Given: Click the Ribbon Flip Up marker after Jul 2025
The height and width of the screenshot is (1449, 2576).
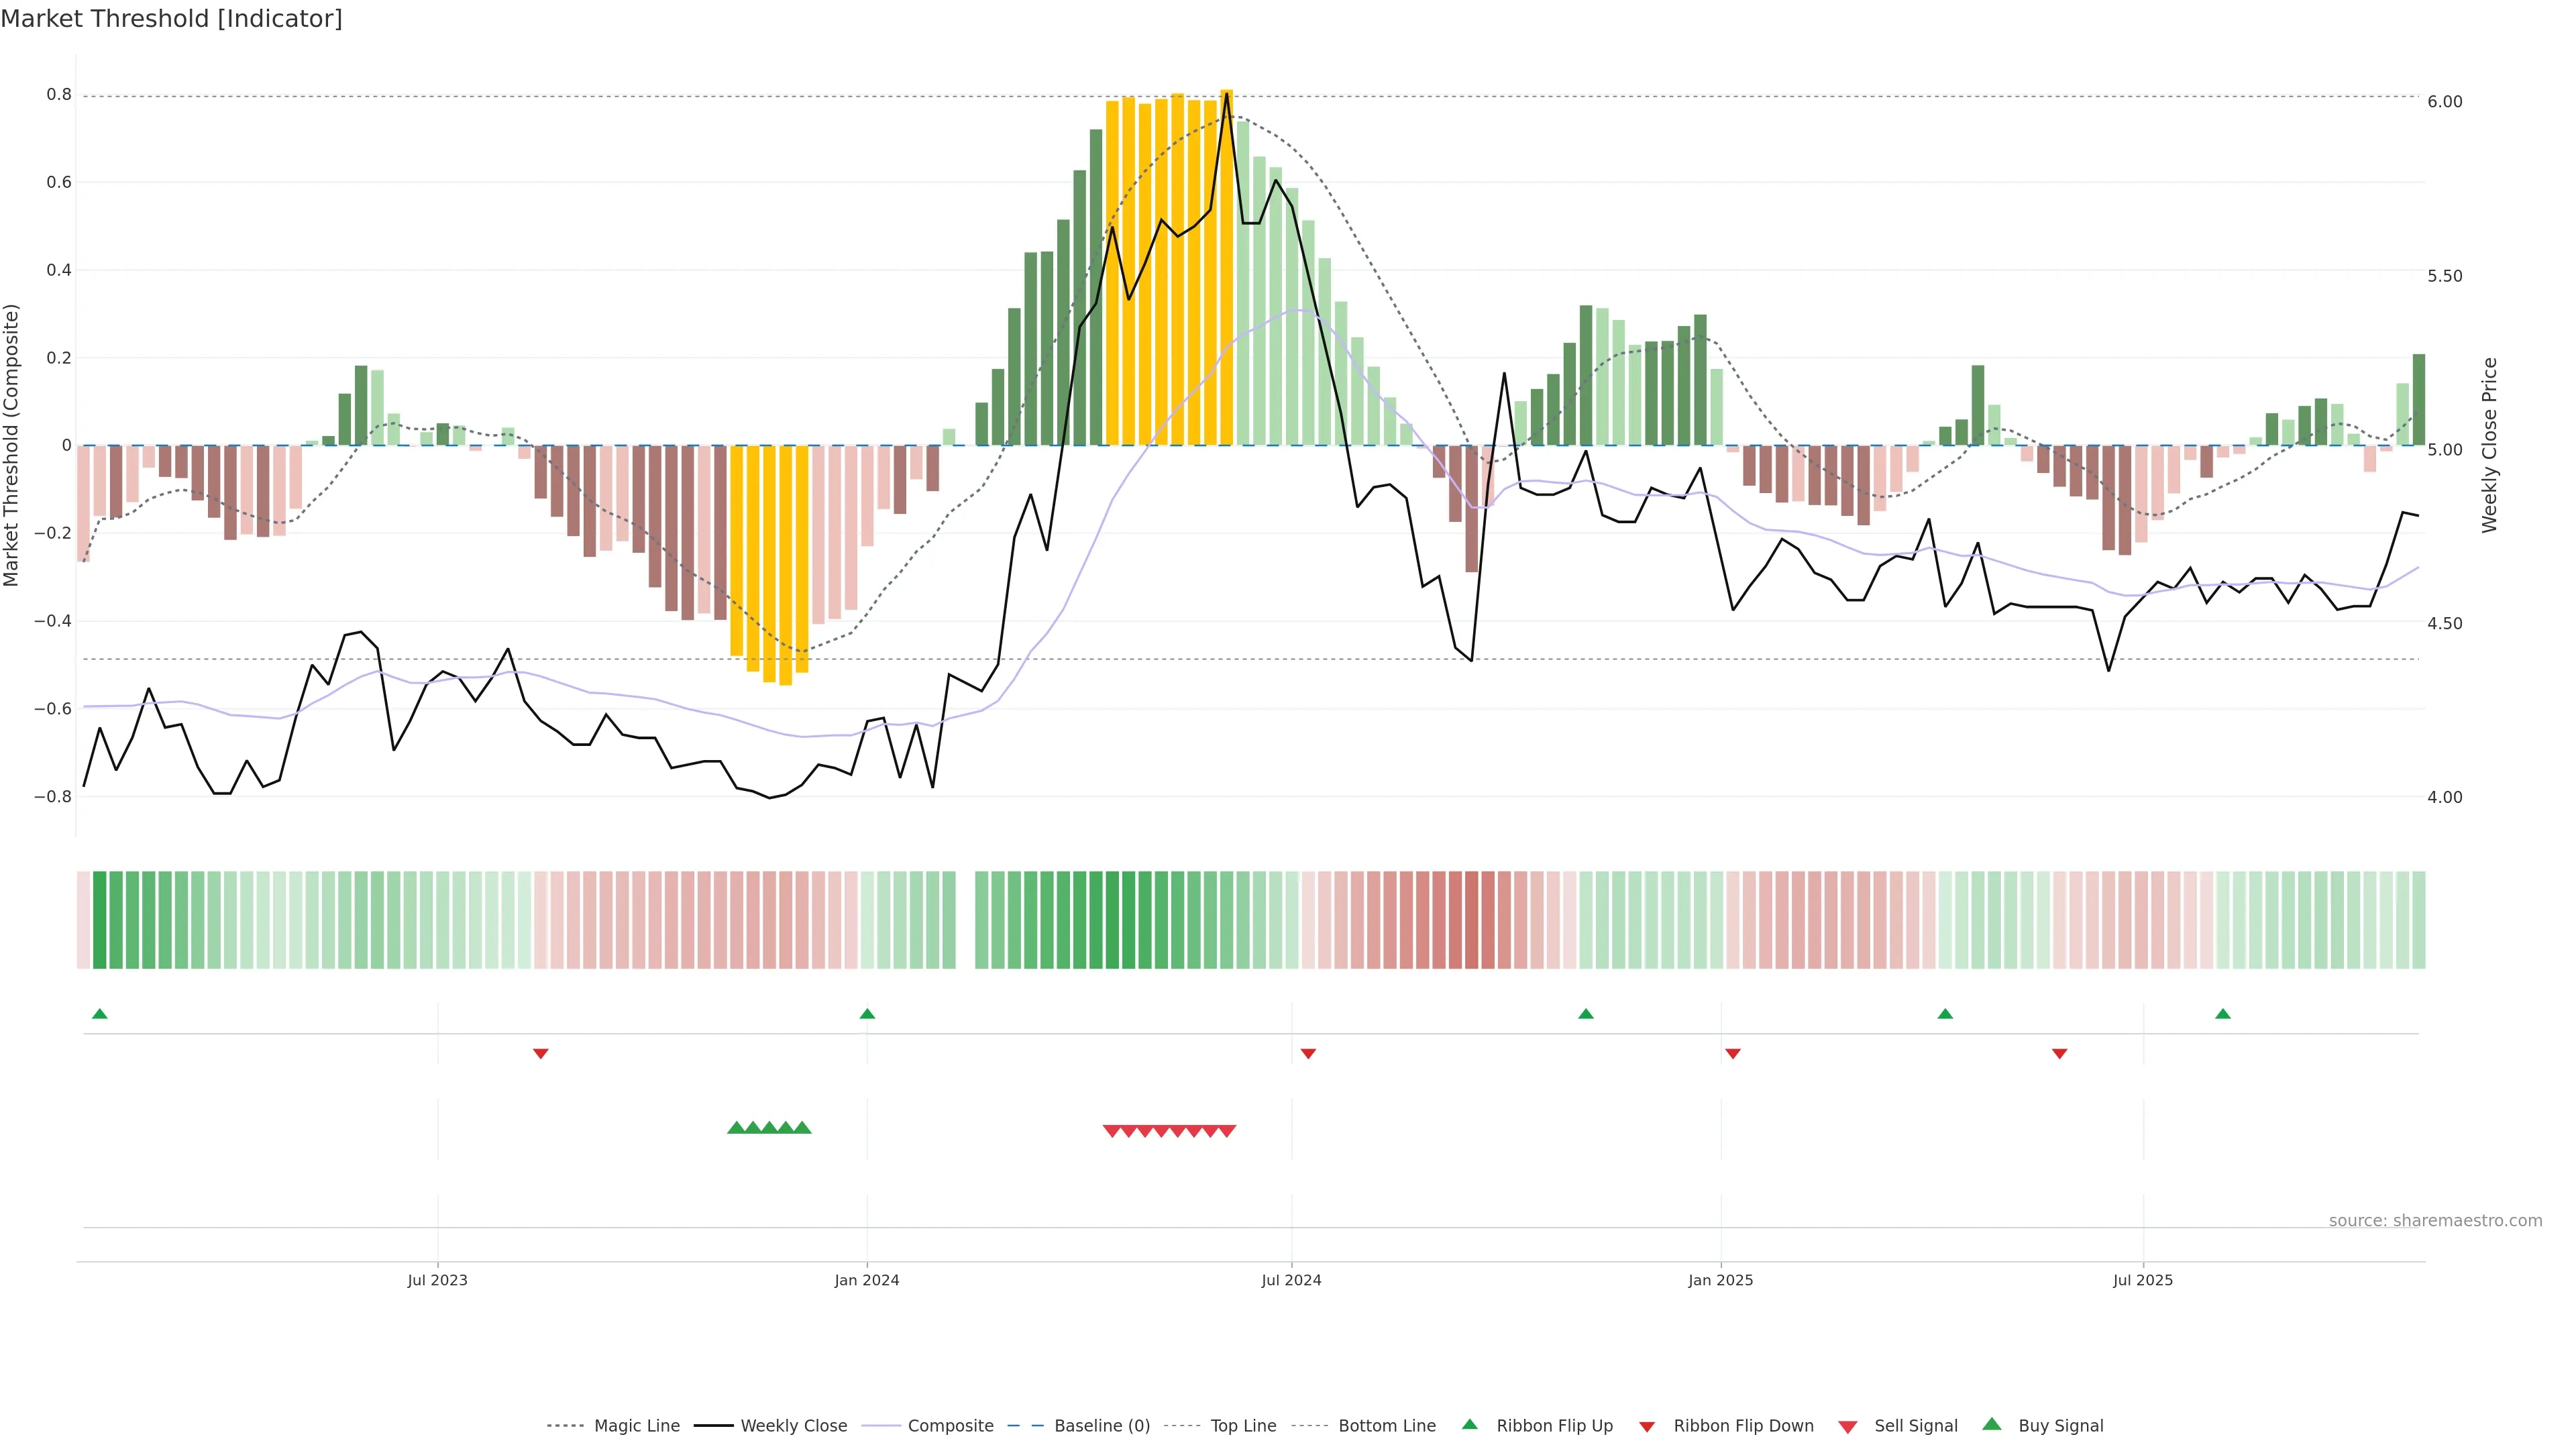Looking at the screenshot, I should coord(2222,1014).
